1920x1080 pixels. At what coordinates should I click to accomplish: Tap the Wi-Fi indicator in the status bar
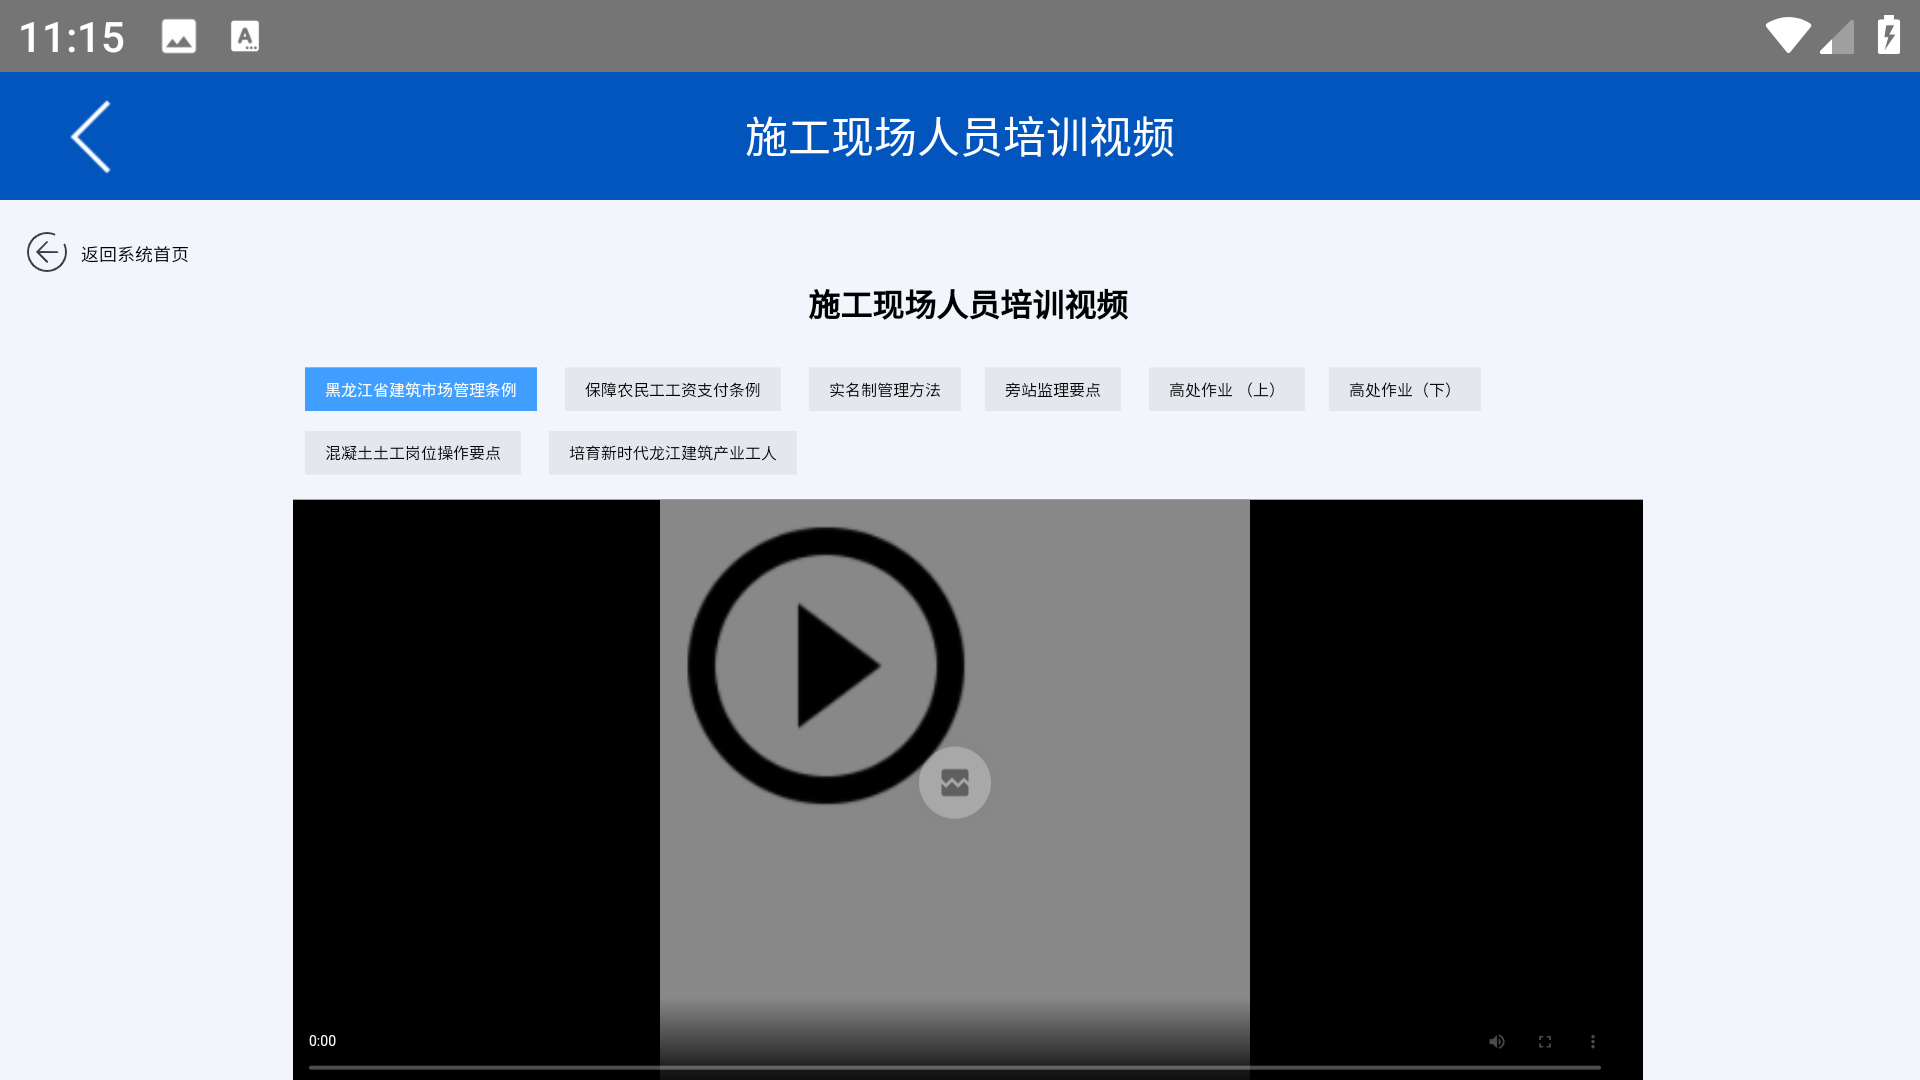[1789, 35]
